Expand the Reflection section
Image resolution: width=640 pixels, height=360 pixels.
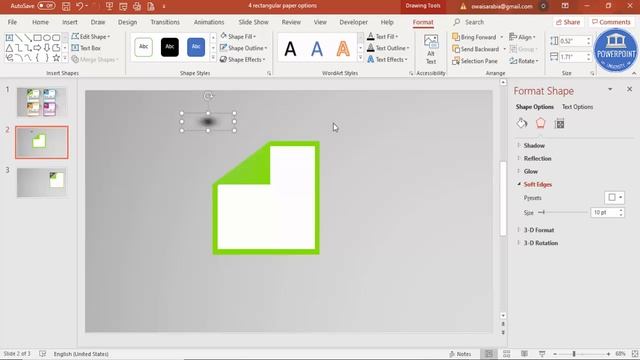[x=537, y=158]
